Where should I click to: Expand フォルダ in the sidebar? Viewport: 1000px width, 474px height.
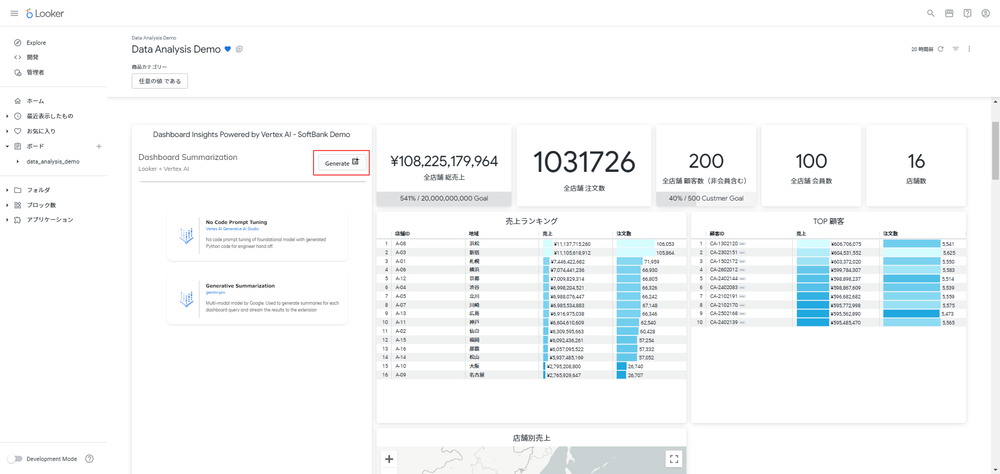[x=7, y=190]
